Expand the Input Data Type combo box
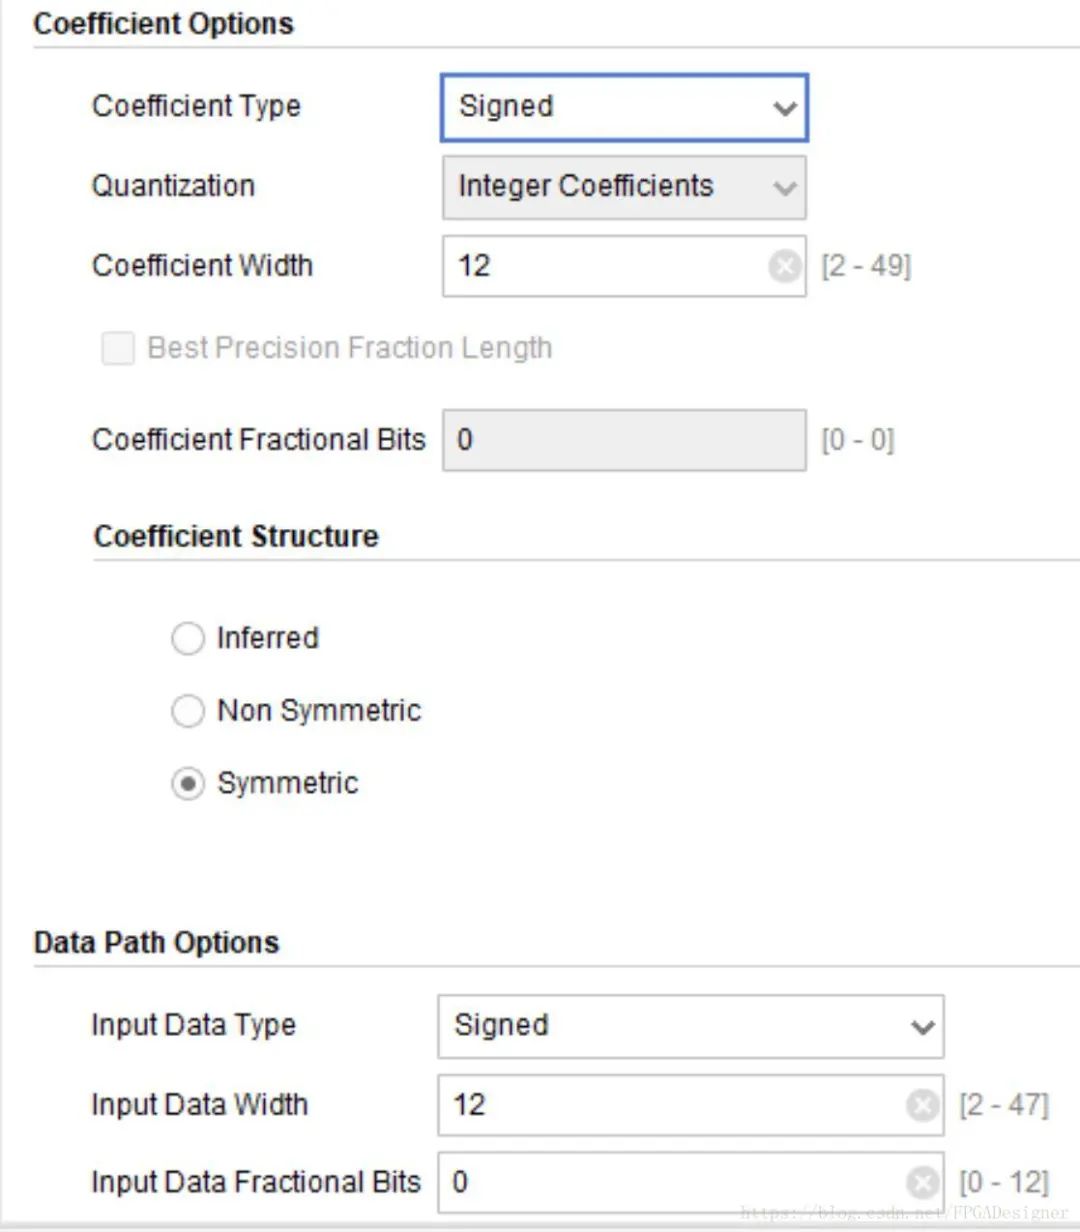The width and height of the screenshot is (1080, 1232). pos(670,1026)
